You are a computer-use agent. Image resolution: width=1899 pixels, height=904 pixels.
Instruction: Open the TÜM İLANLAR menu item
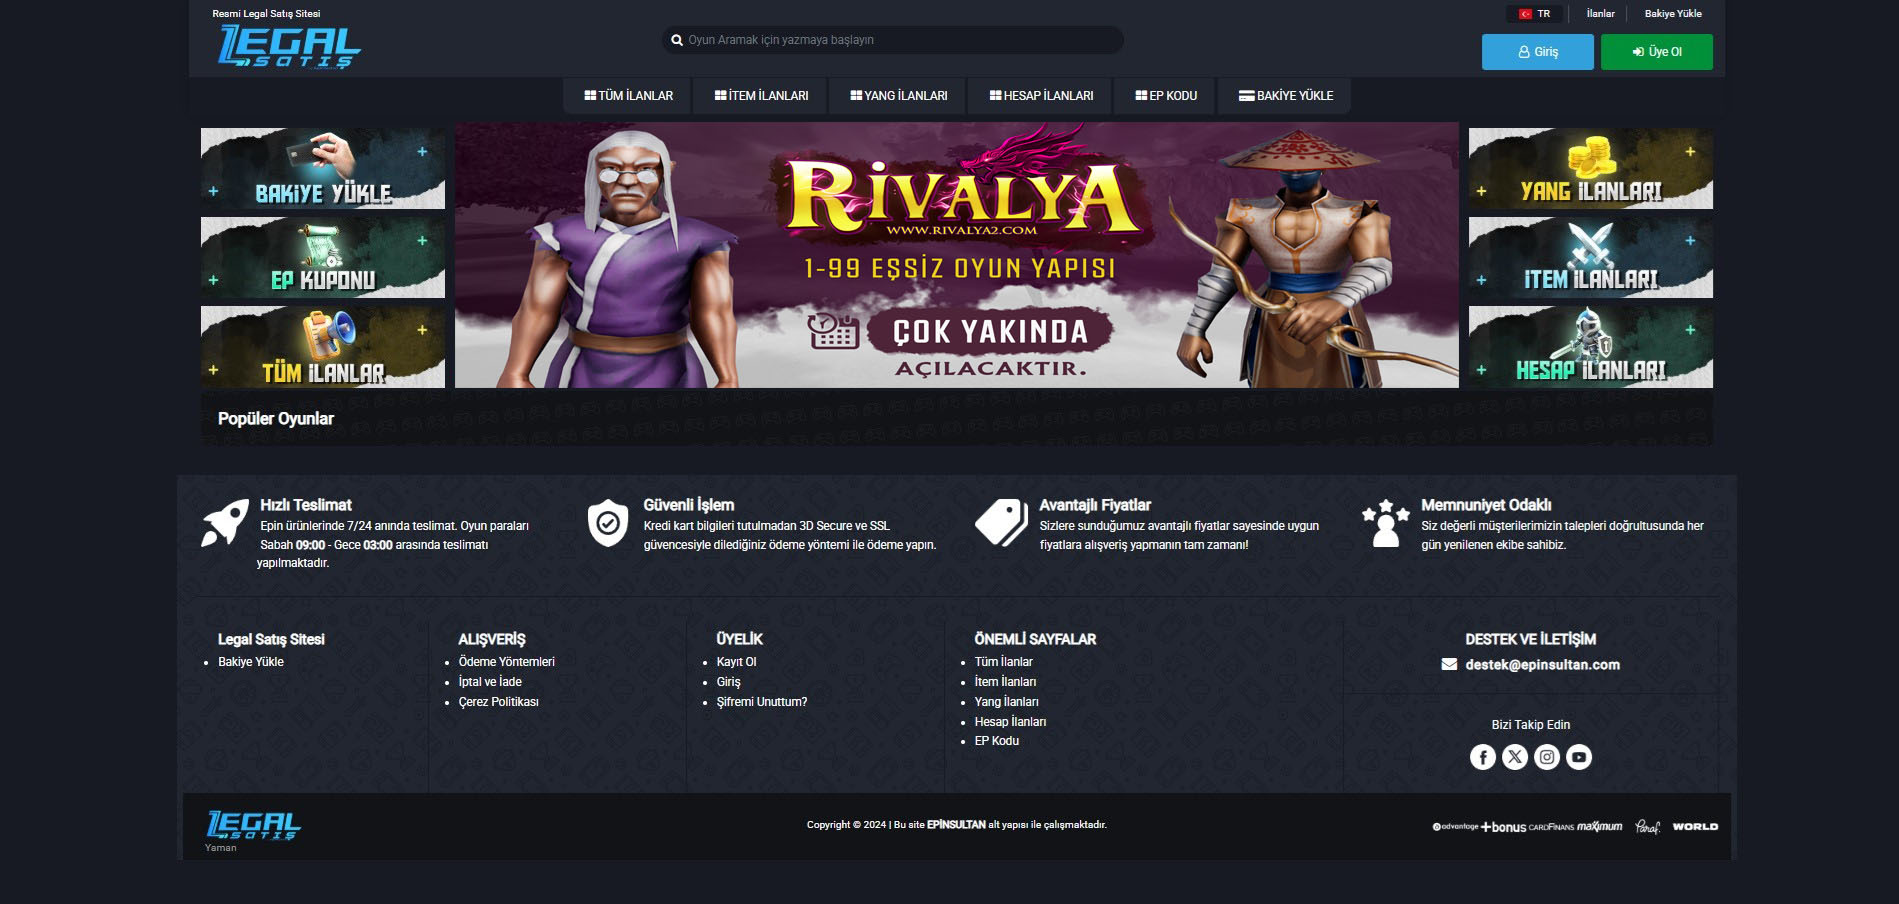(629, 96)
